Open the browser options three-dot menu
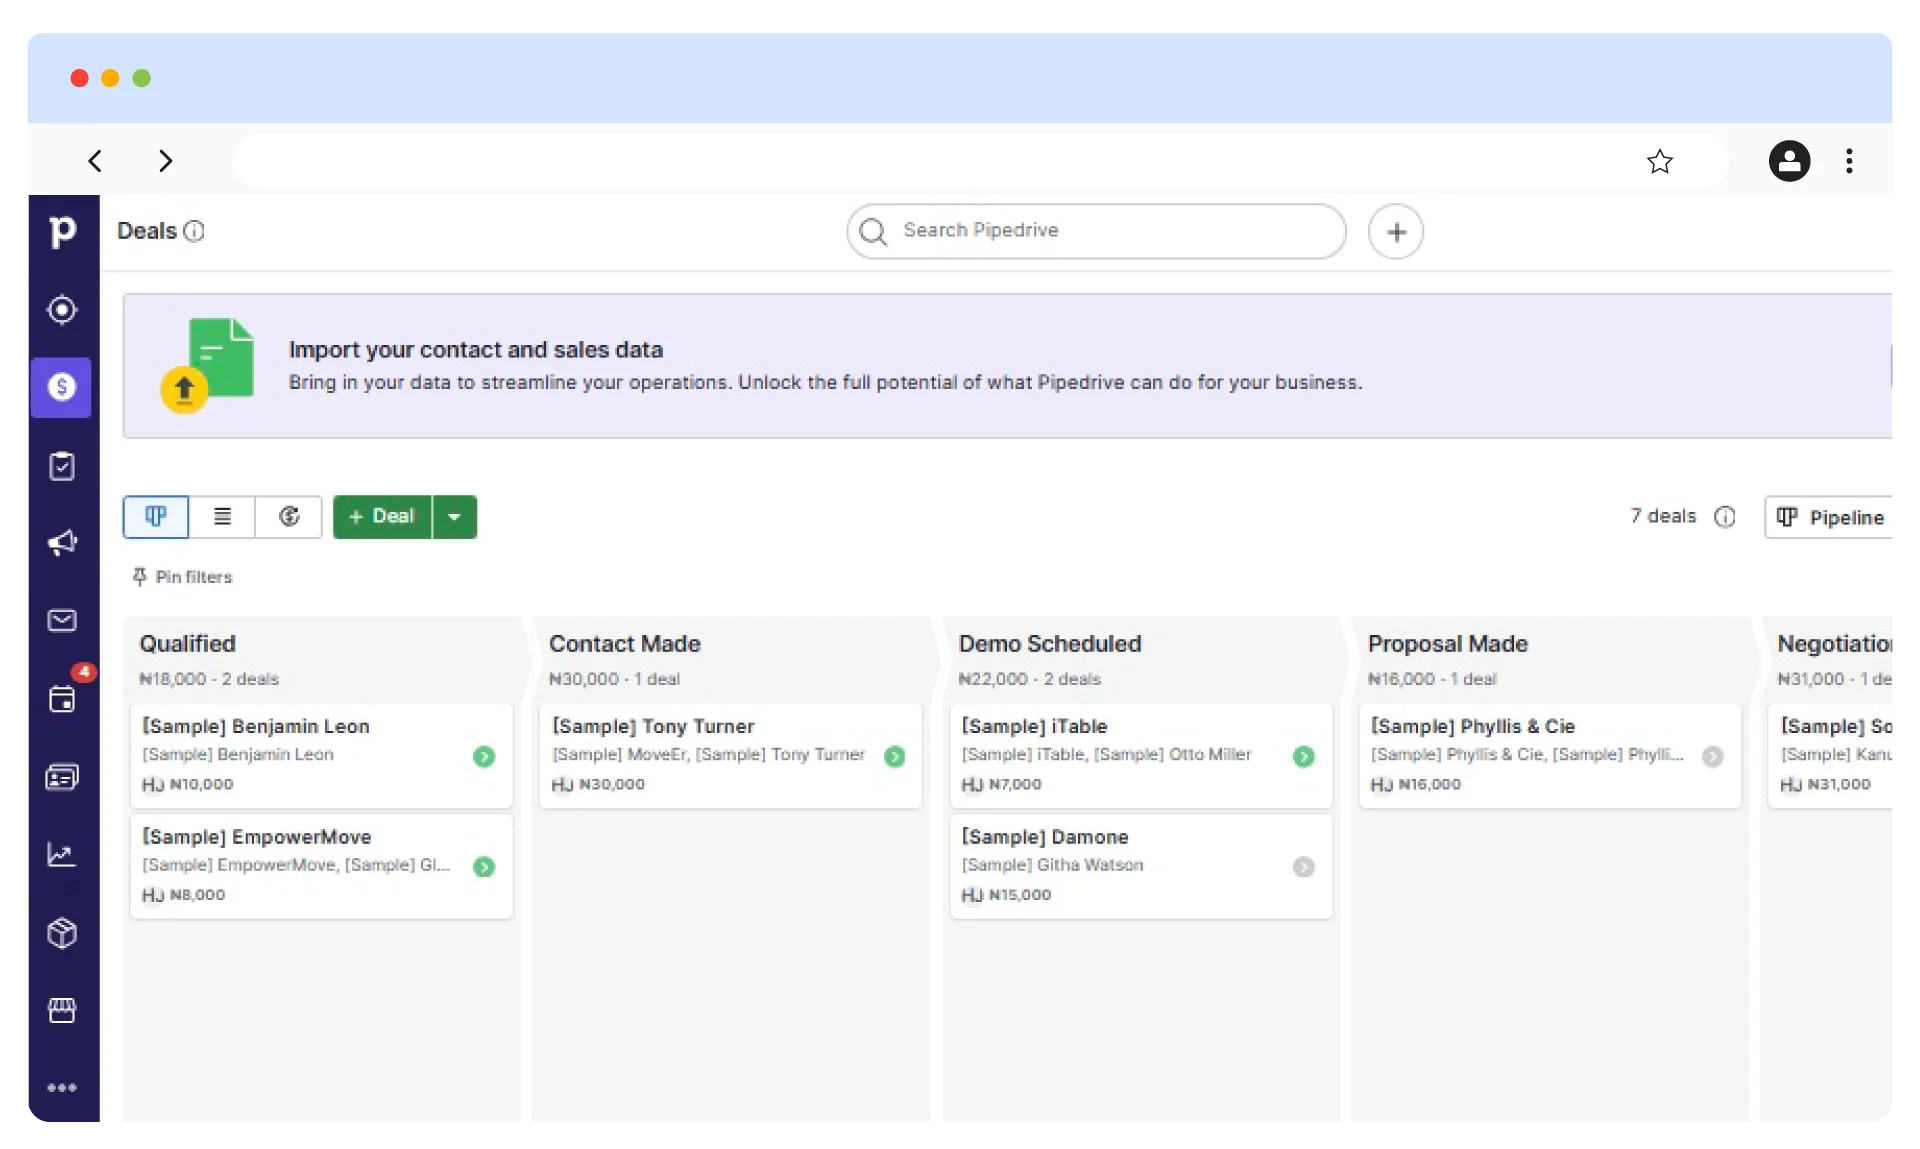Screen dimensions: 1920x1149 point(1849,161)
